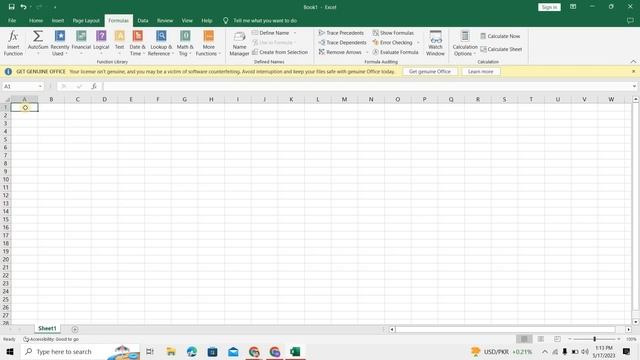Click Get genuine Office button
The height and width of the screenshot is (360, 640).
pyautogui.click(x=430, y=71)
